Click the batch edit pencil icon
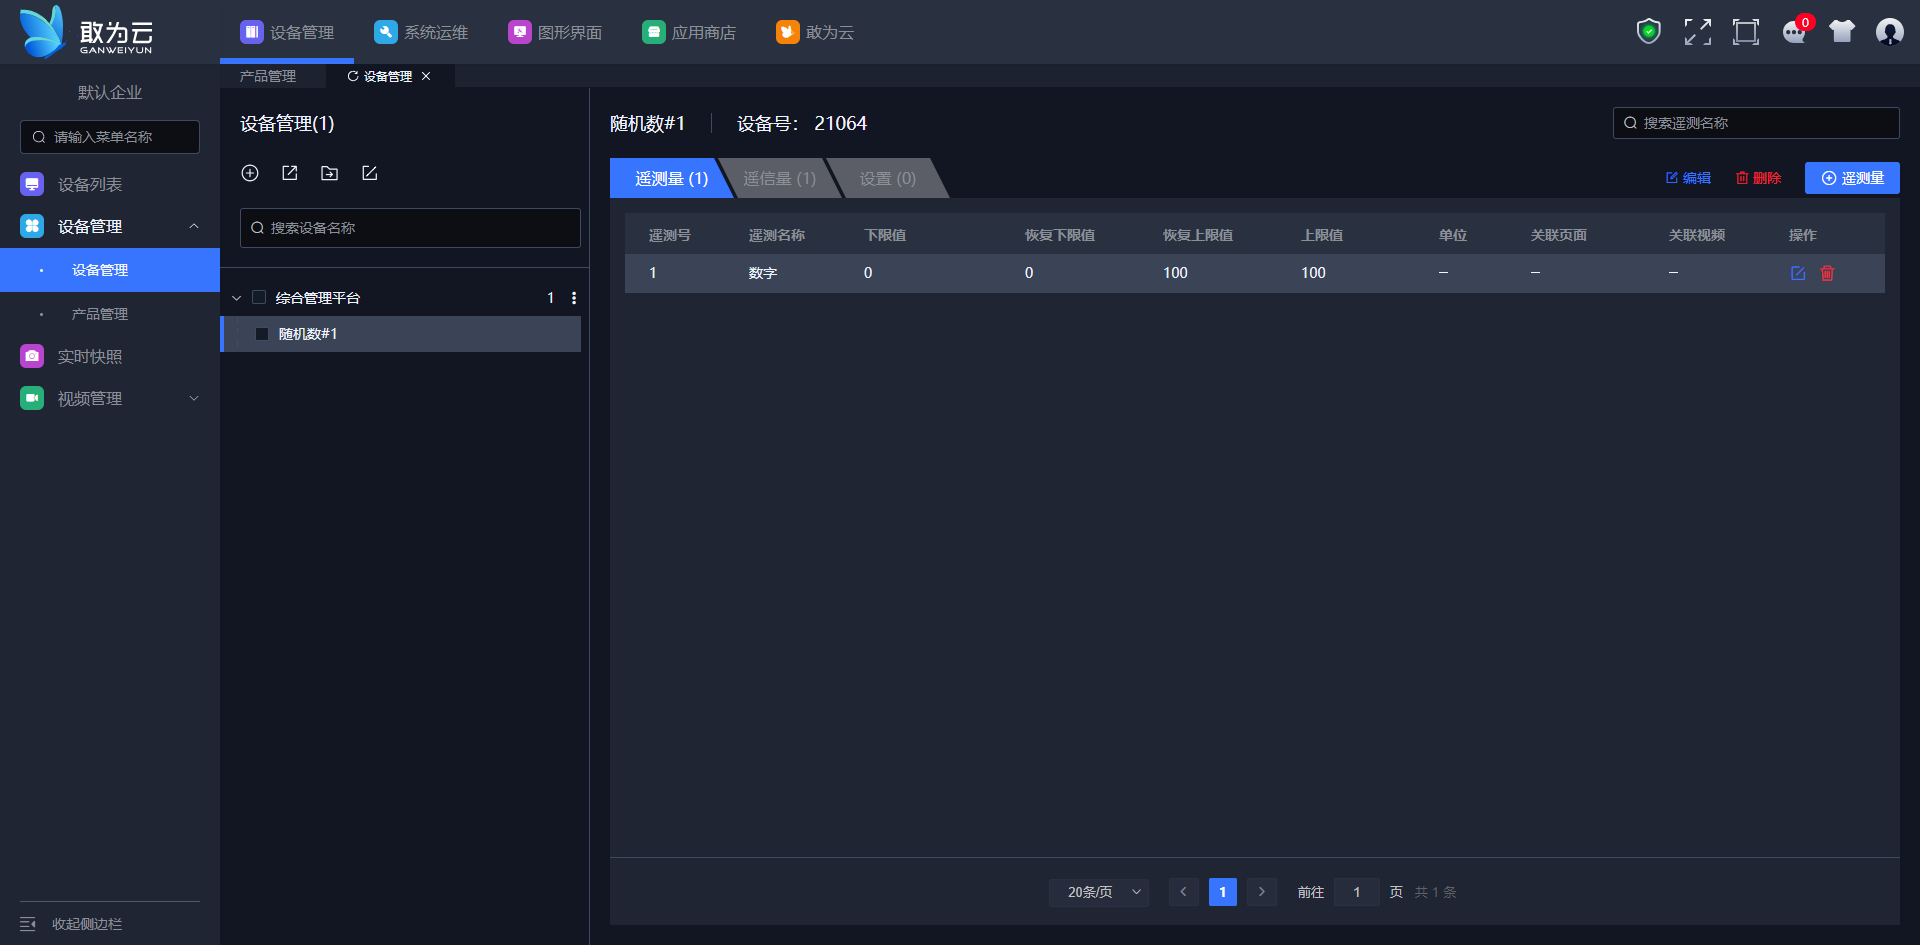The image size is (1920, 945). coord(369,173)
